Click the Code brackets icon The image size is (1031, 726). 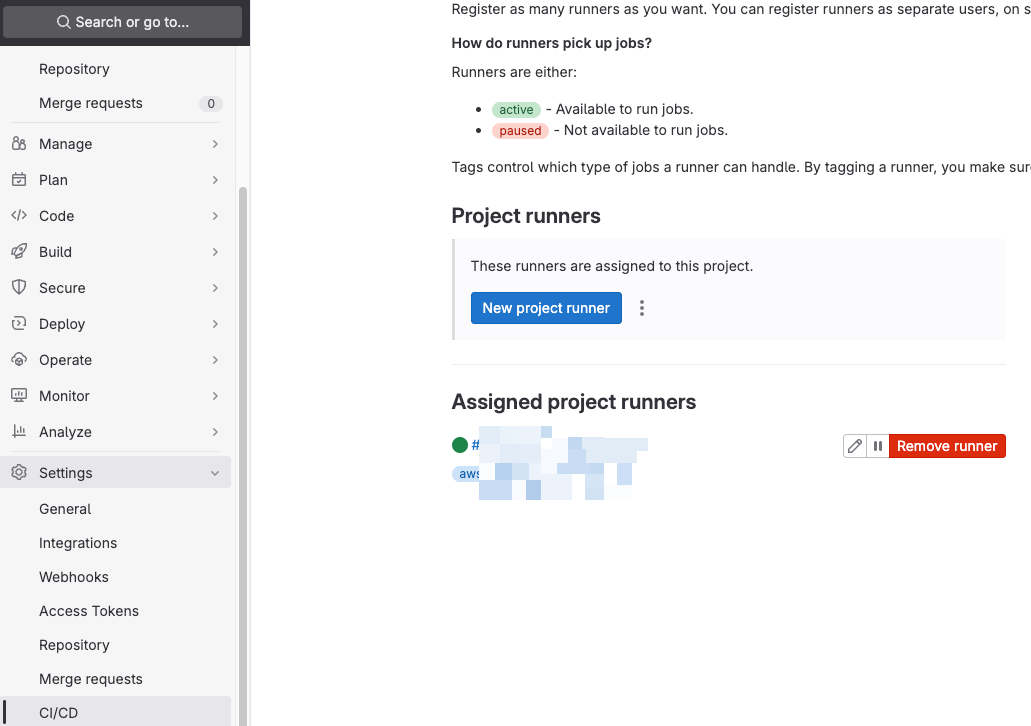click(19, 215)
